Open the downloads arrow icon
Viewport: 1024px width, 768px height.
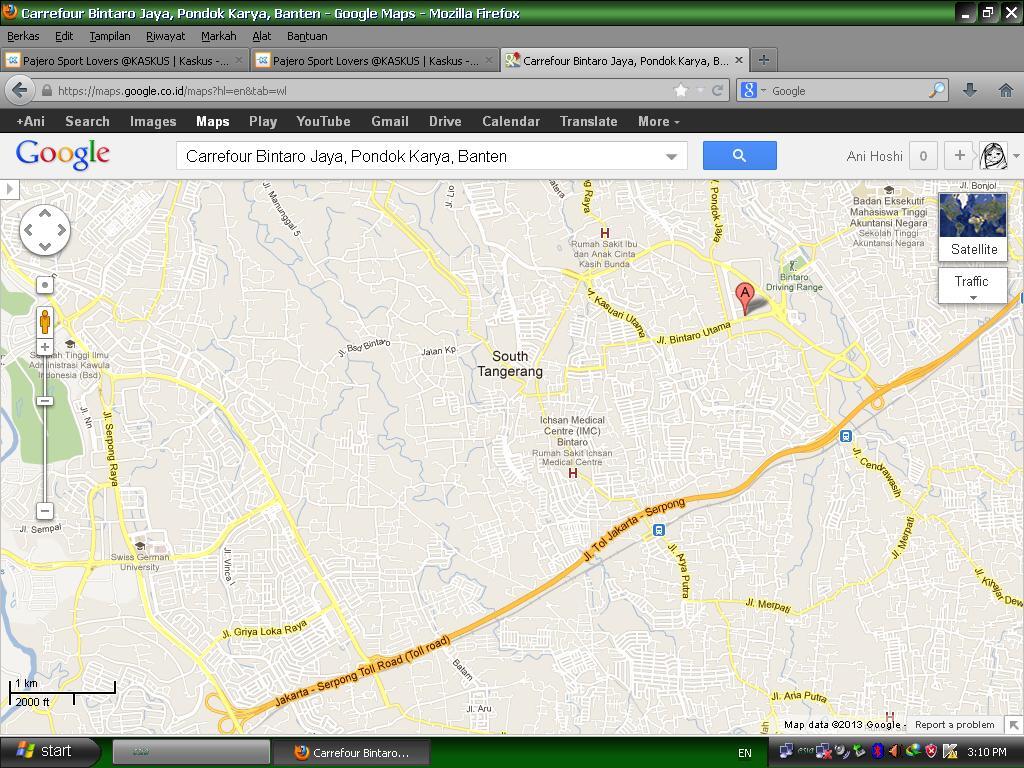click(970, 90)
